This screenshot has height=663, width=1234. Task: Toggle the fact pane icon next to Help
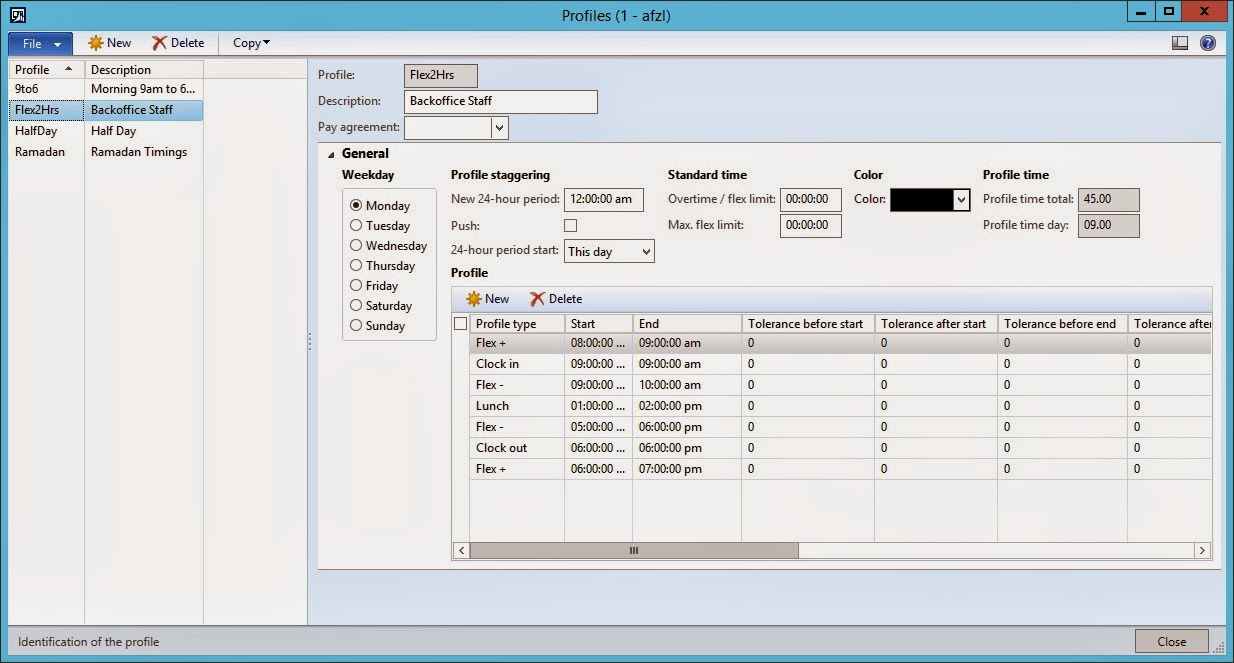1181,43
